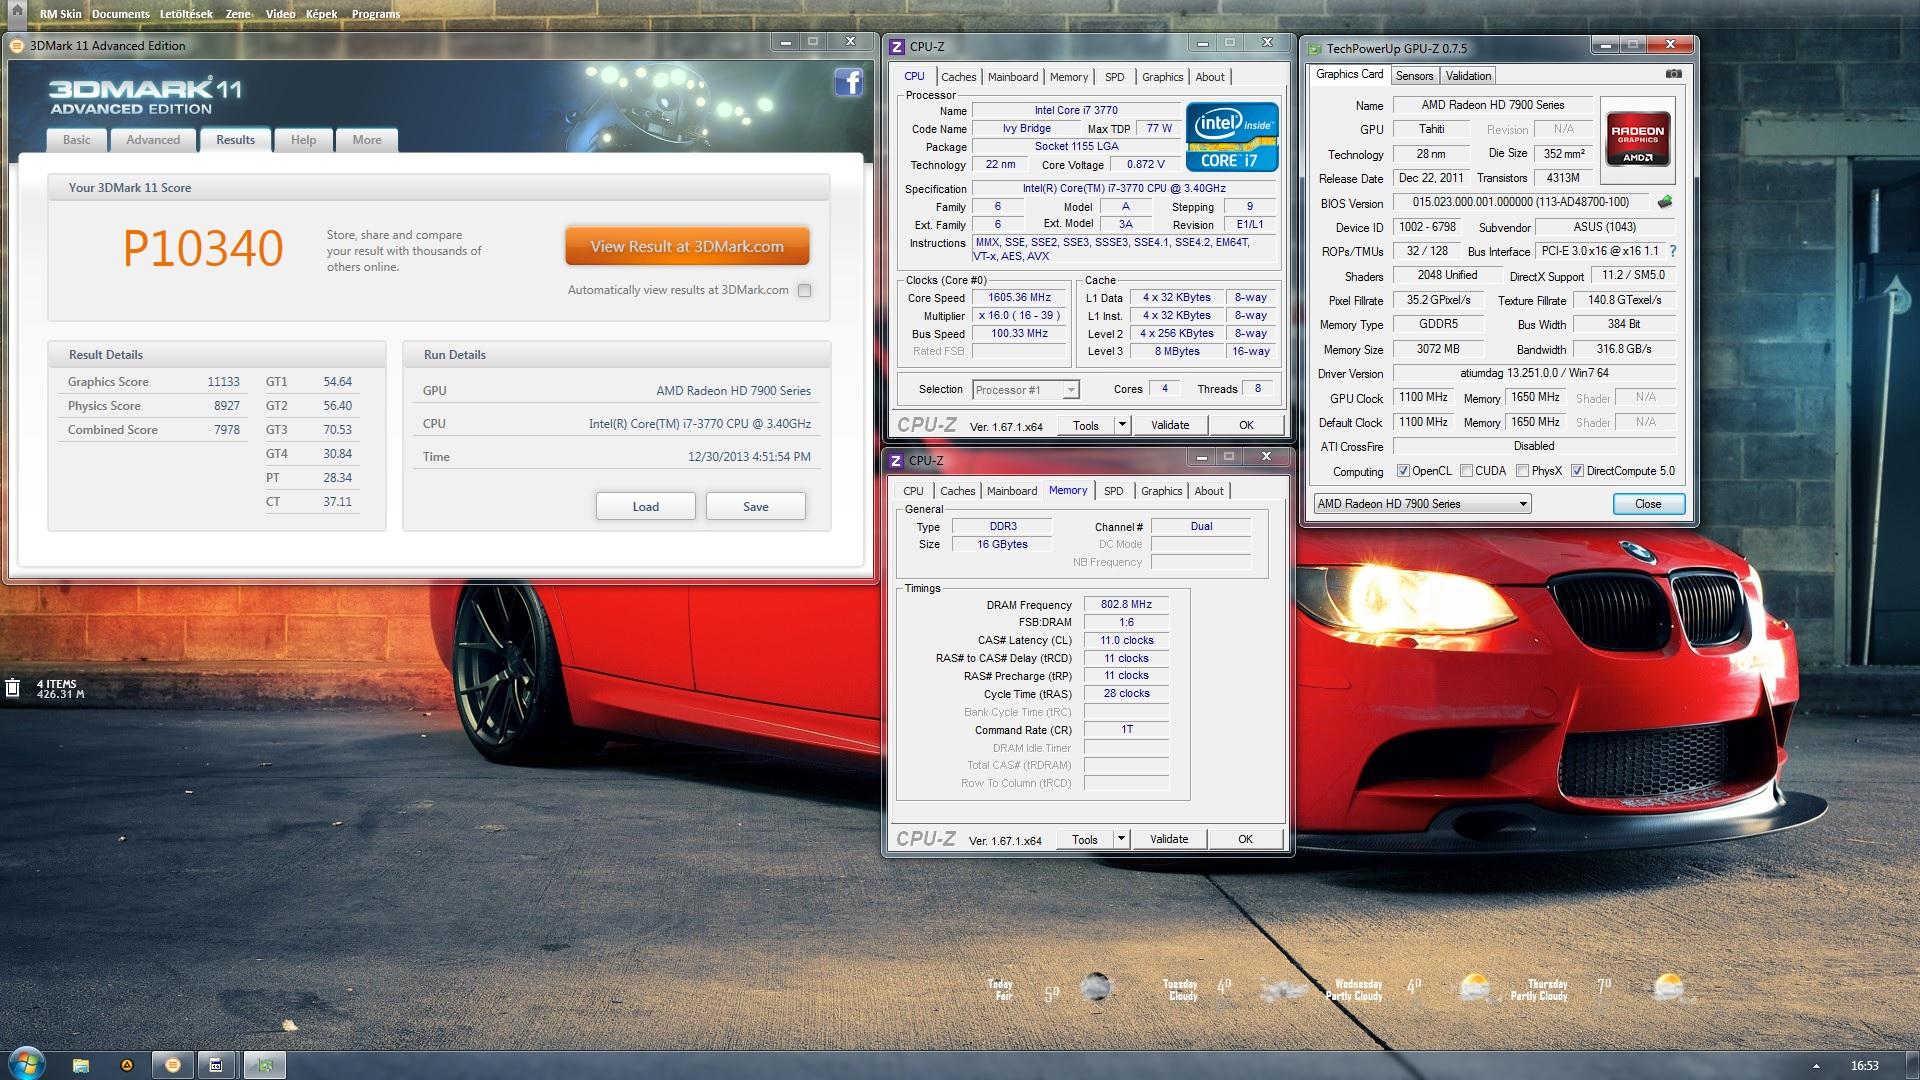Open the Tools dropdown arrow in lower CPU-Z
Viewport: 1920px width, 1080px height.
point(1121,839)
